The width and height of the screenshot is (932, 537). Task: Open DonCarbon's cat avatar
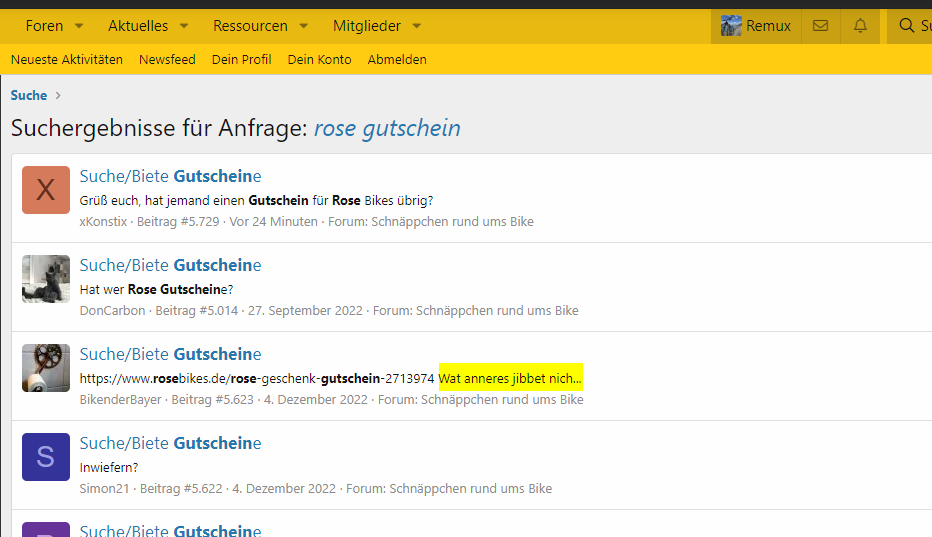(46, 279)
